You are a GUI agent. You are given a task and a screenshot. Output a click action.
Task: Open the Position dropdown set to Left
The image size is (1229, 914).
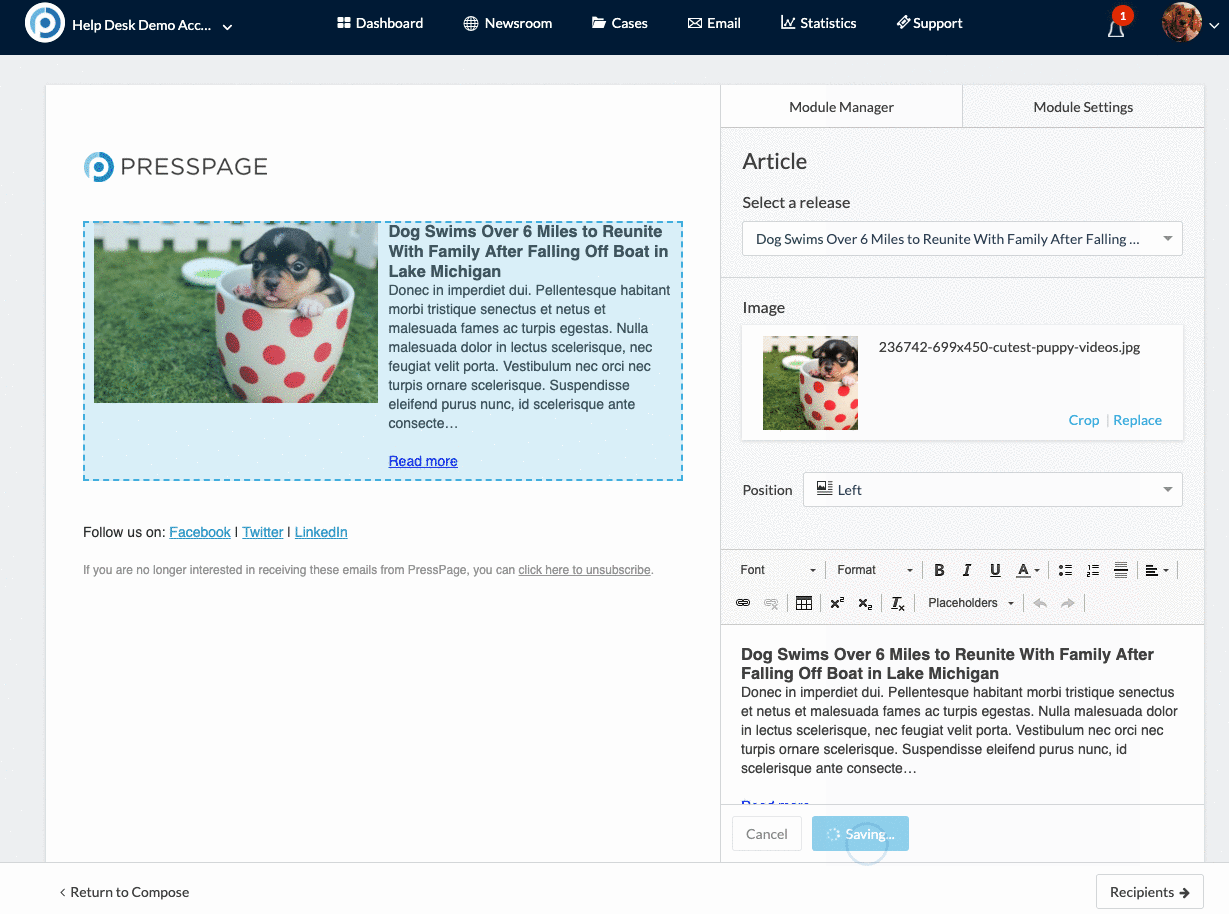[x=993, y=490]
